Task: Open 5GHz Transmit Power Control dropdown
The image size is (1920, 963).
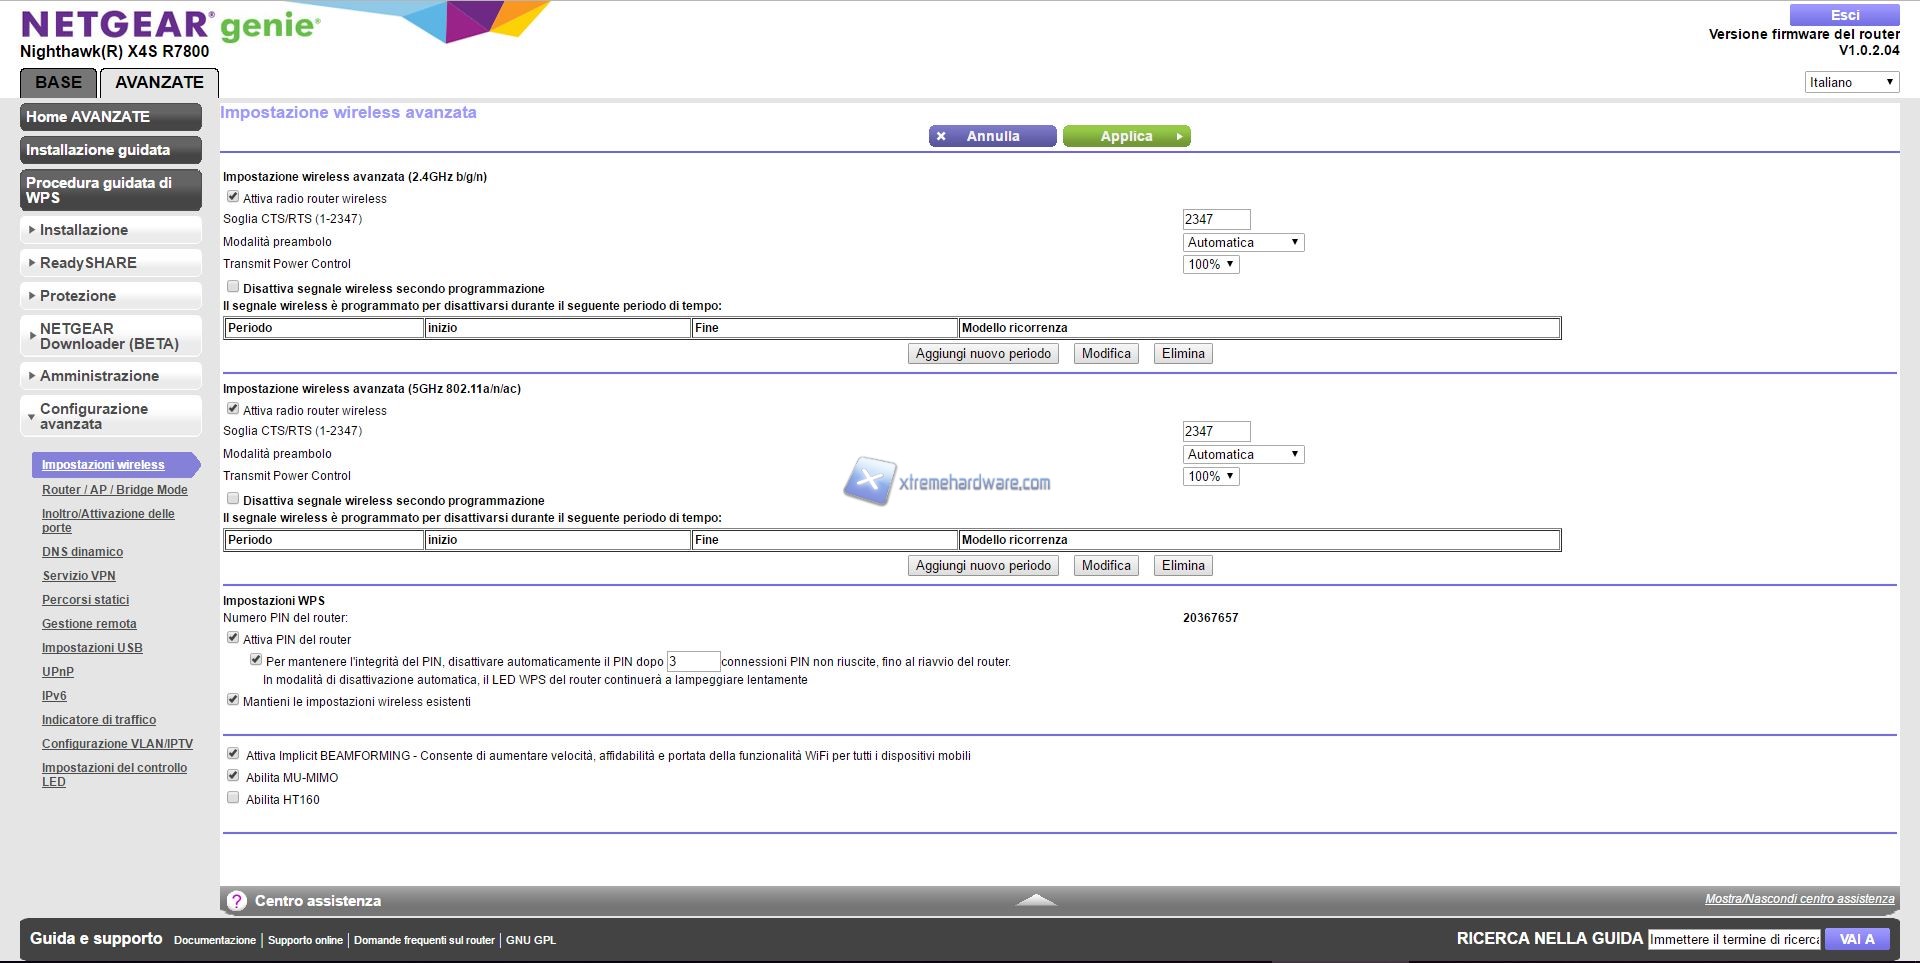Action: pyautogui.click(x=1210, y=476)
